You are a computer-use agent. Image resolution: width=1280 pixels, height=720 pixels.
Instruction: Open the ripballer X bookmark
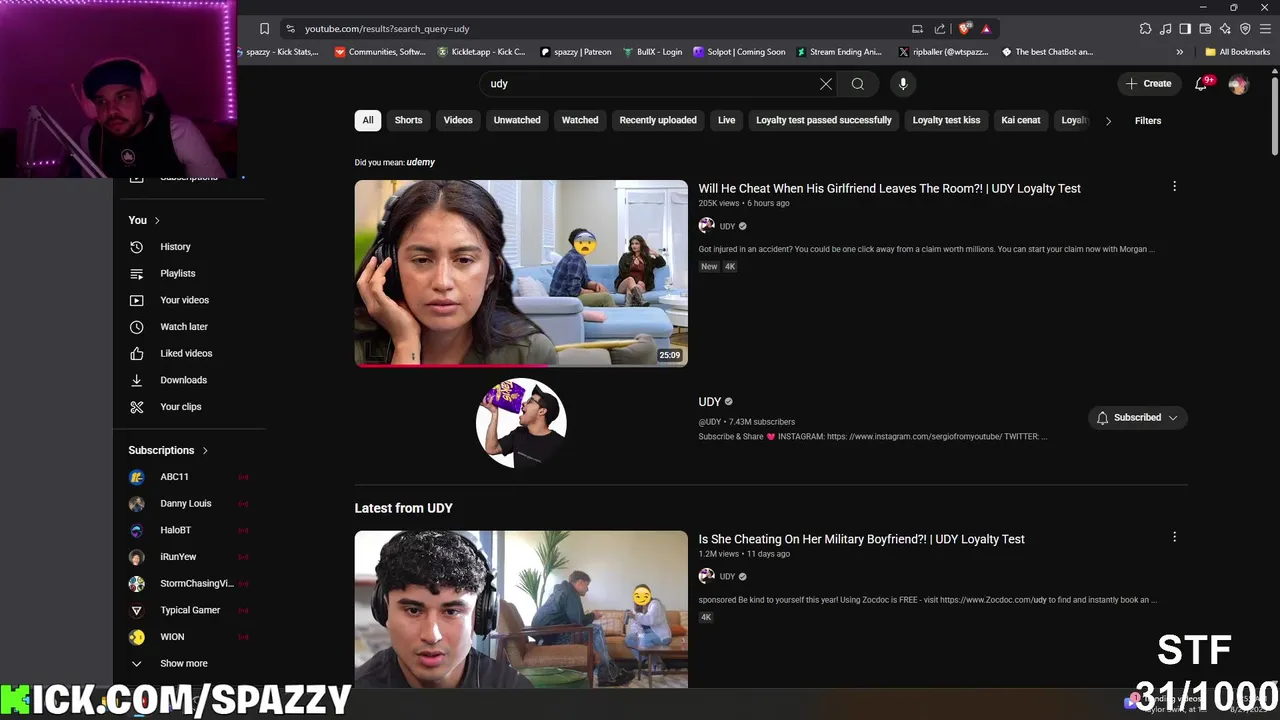point(943,52)
